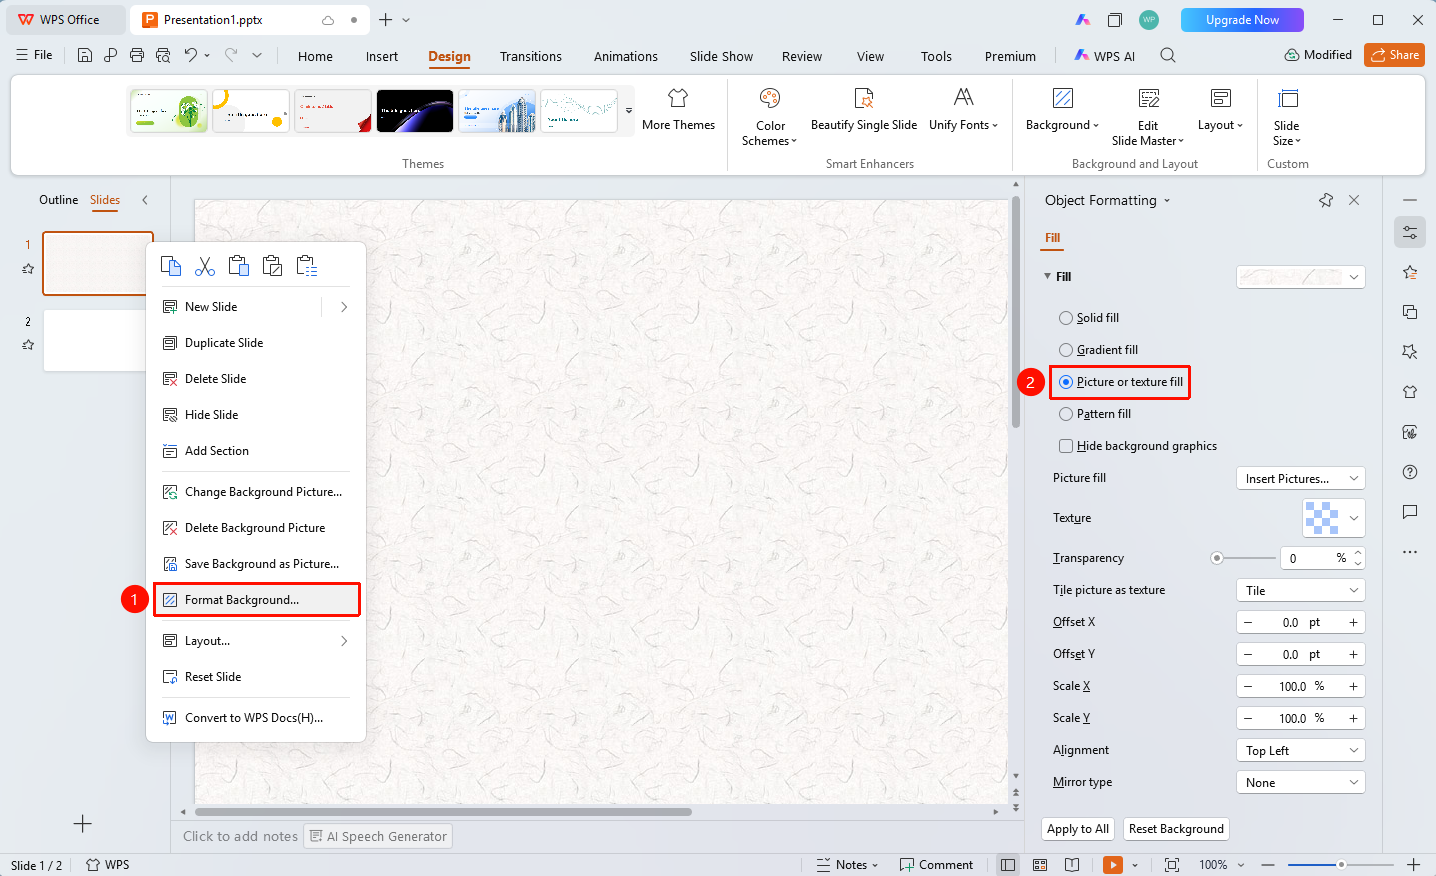This screenshot has height=876, width=1436.
Task: Click the Reset Background button
Action: pos(1176,829)
